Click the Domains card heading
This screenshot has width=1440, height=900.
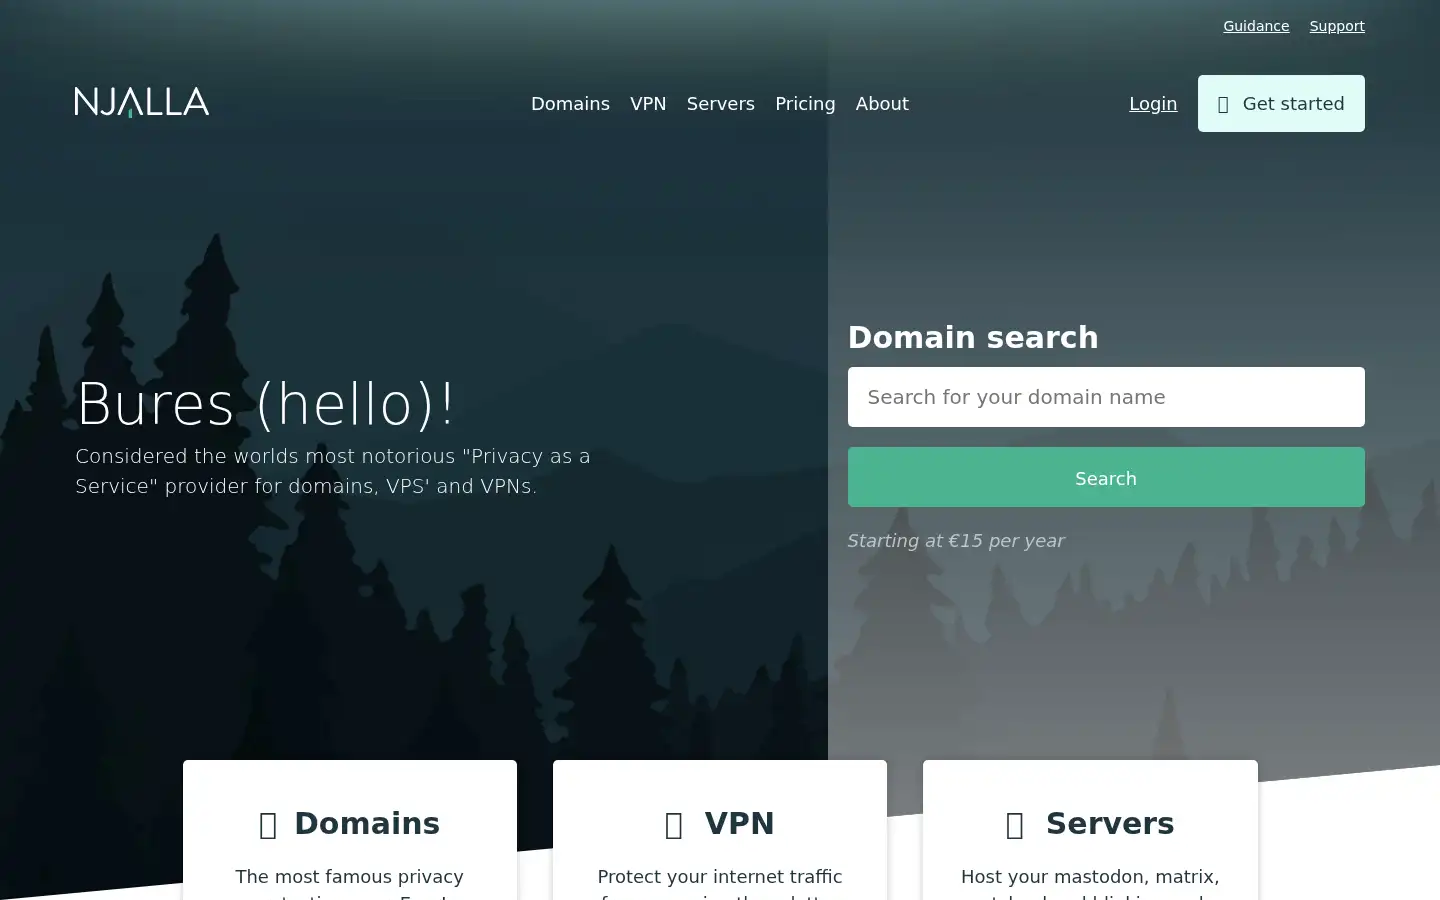pos(367,823)
